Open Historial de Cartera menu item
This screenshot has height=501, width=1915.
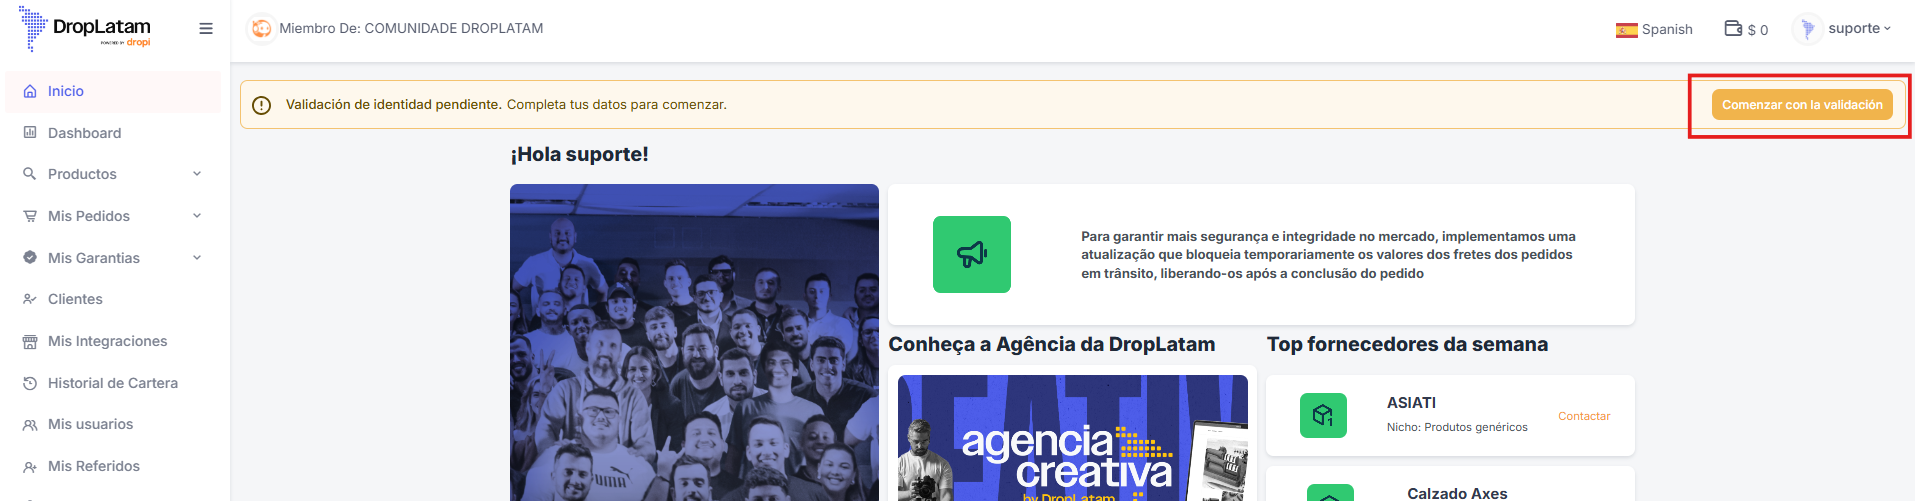(x=113, y=383)
